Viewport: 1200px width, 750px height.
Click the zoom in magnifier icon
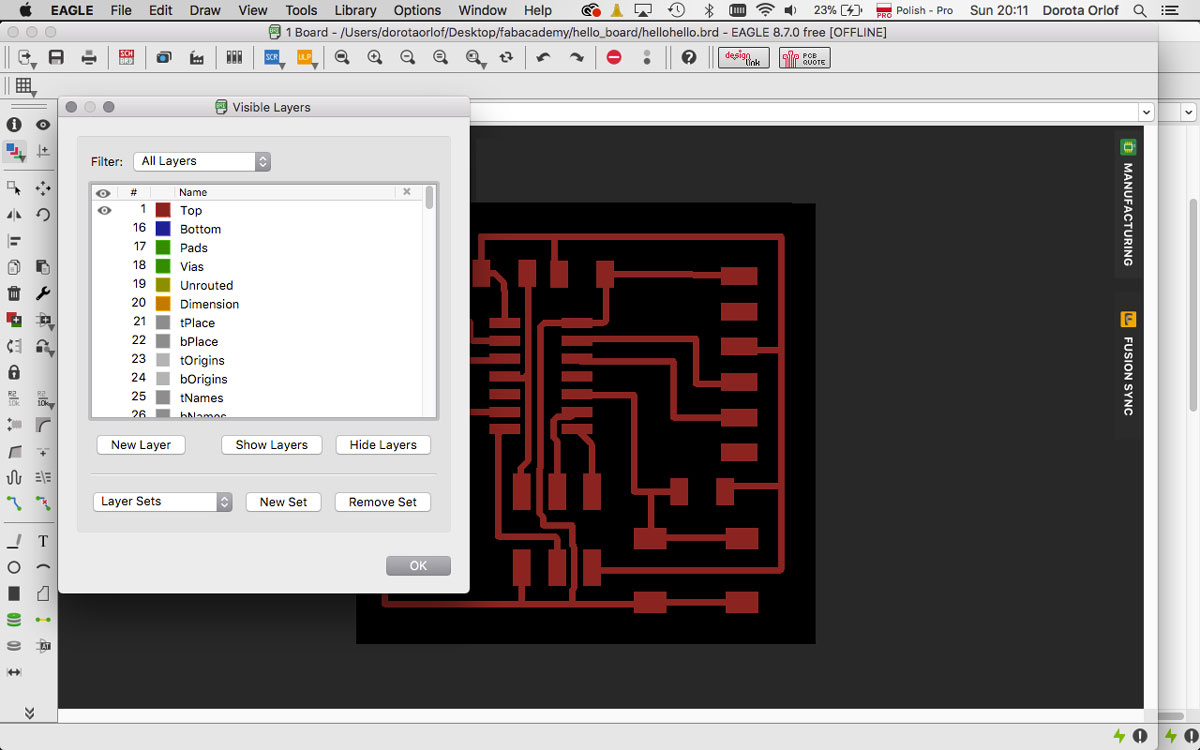pyautogui.click(x=375, y=58)
